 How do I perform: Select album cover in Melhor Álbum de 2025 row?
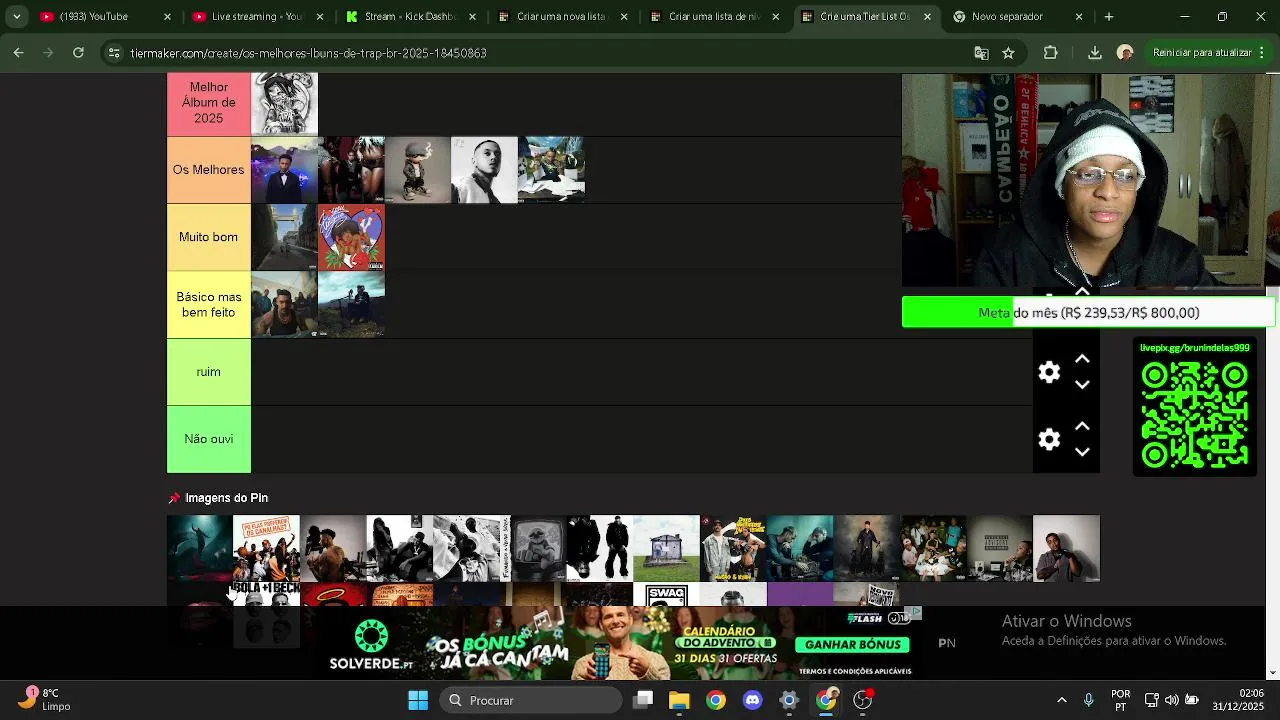pos(284,103)
